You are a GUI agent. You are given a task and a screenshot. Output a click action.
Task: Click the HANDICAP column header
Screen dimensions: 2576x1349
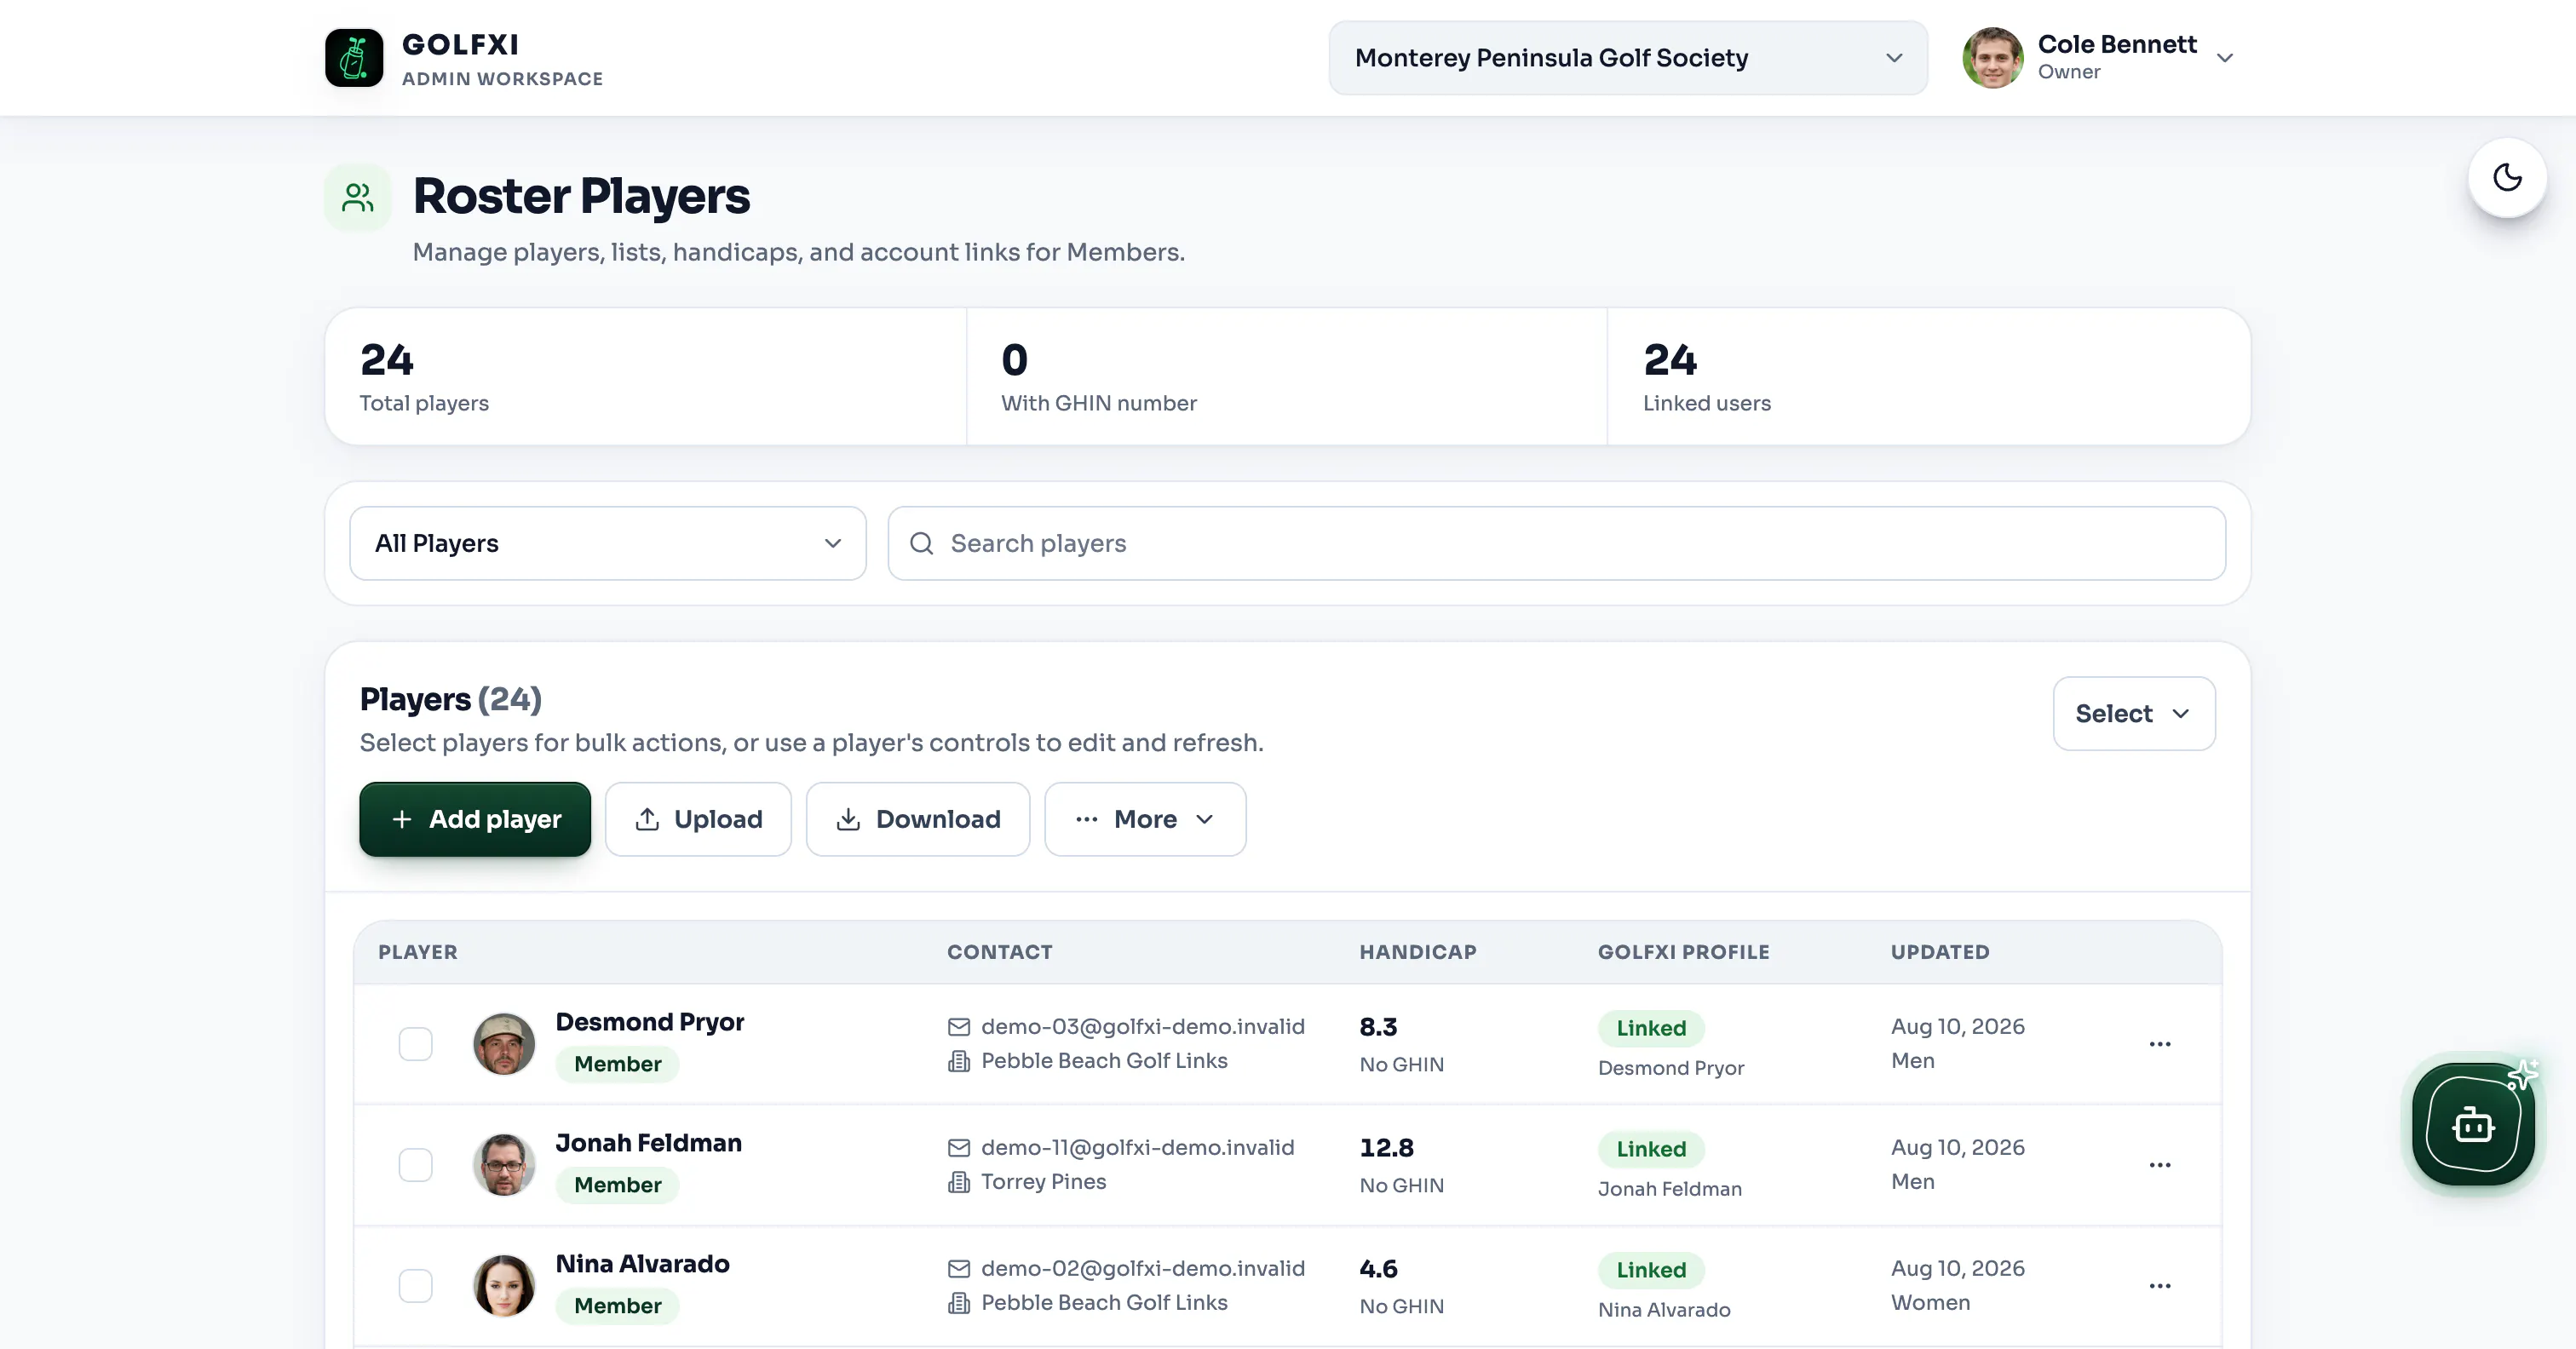point(1418,952)
